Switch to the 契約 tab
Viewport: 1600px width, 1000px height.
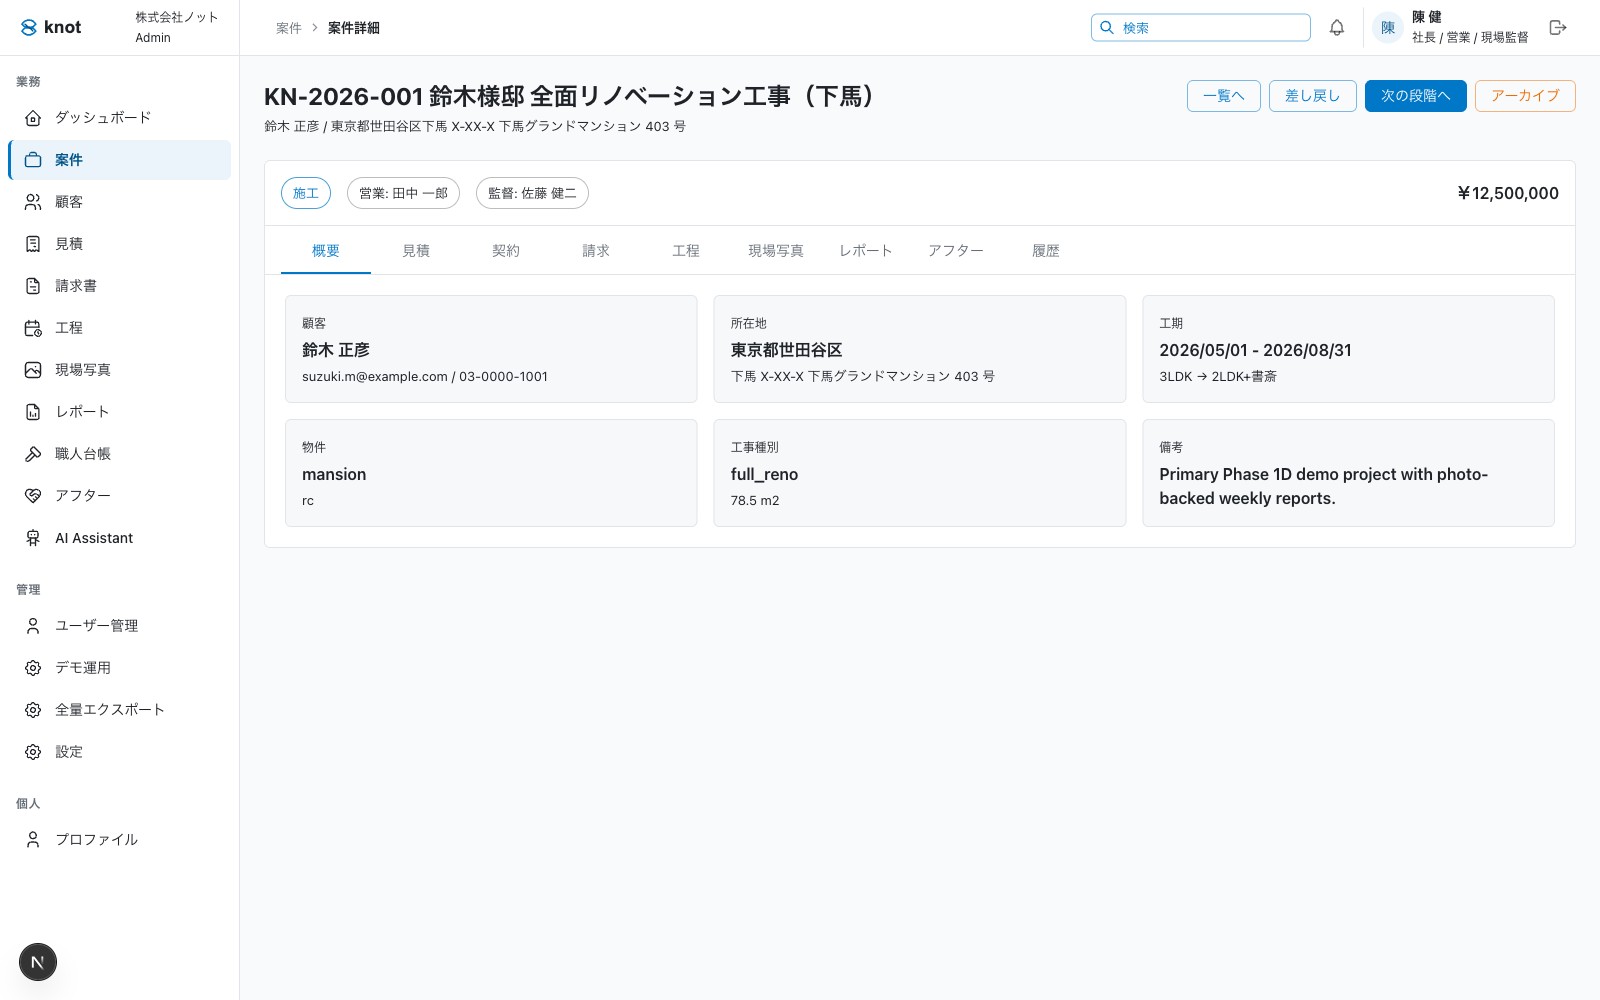[506, 251]
